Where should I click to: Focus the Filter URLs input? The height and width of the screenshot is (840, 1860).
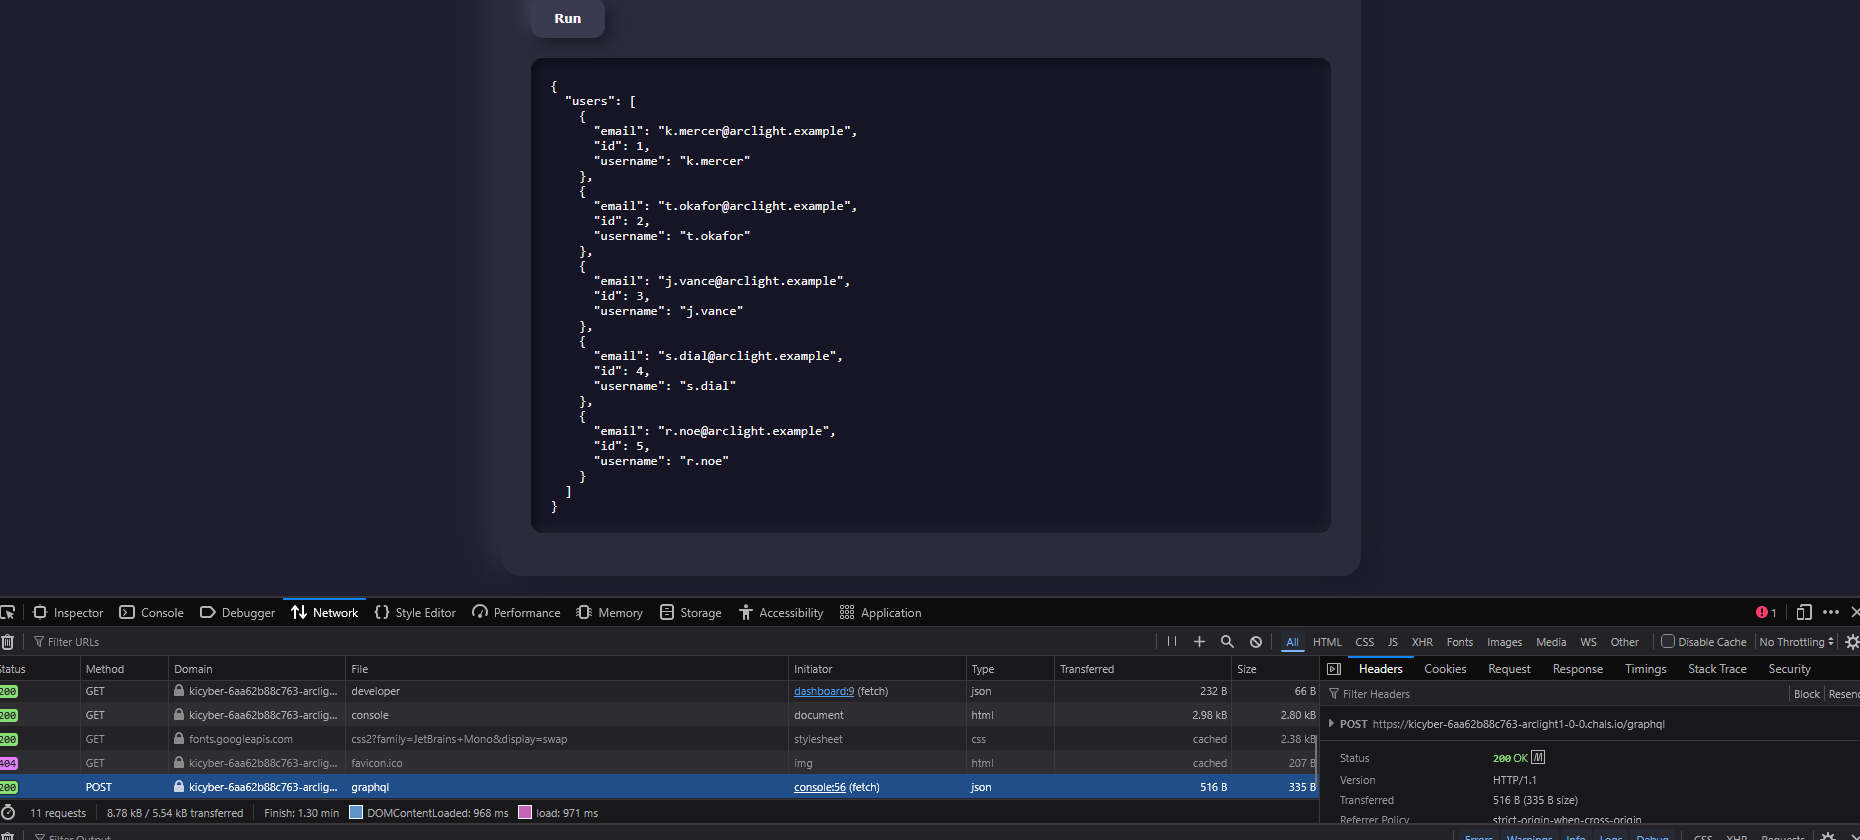click(x=590, y=642)
